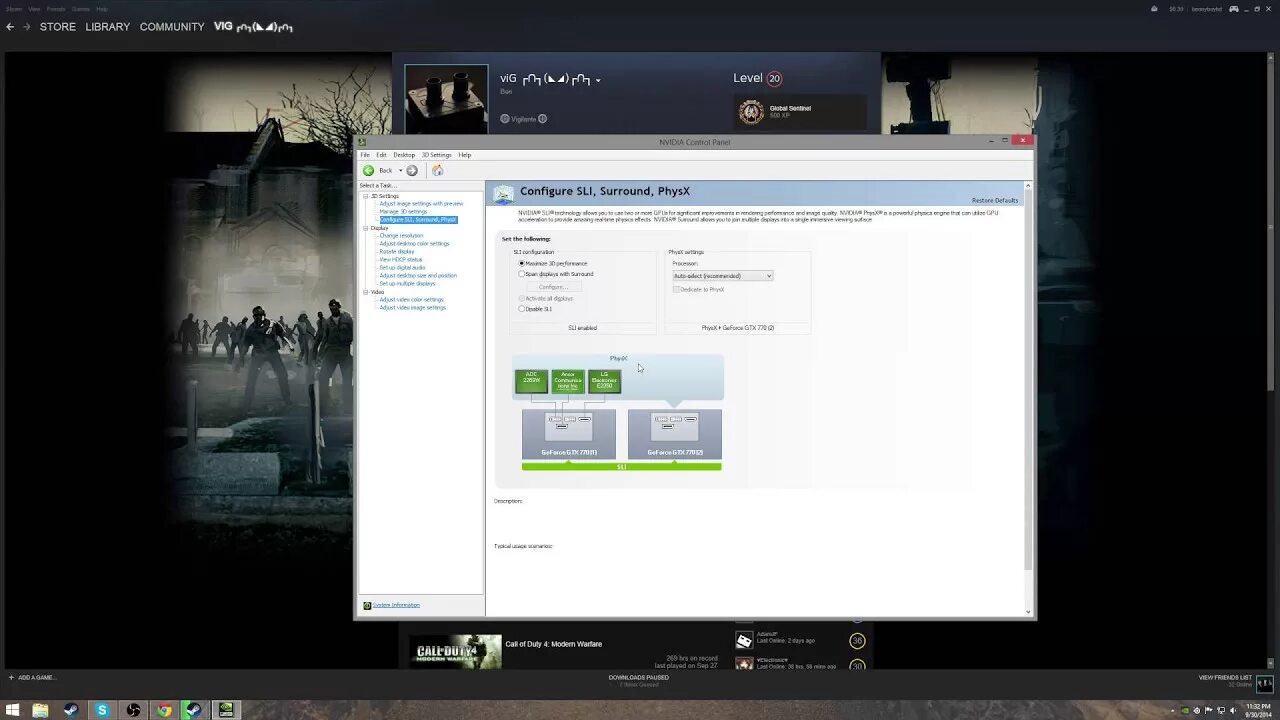Click the Call of Duty 4 thumbnail
Screen dimensions: 1280x720
click(x=455, y=652)
